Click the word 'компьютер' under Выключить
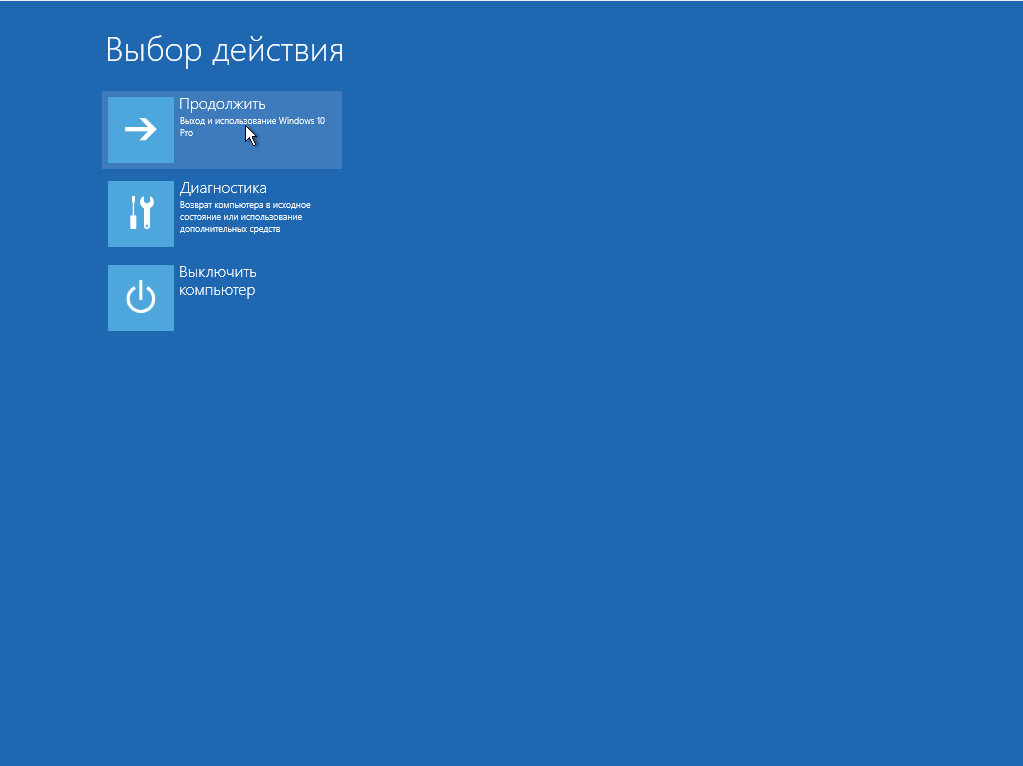 [x=217, y=290]
